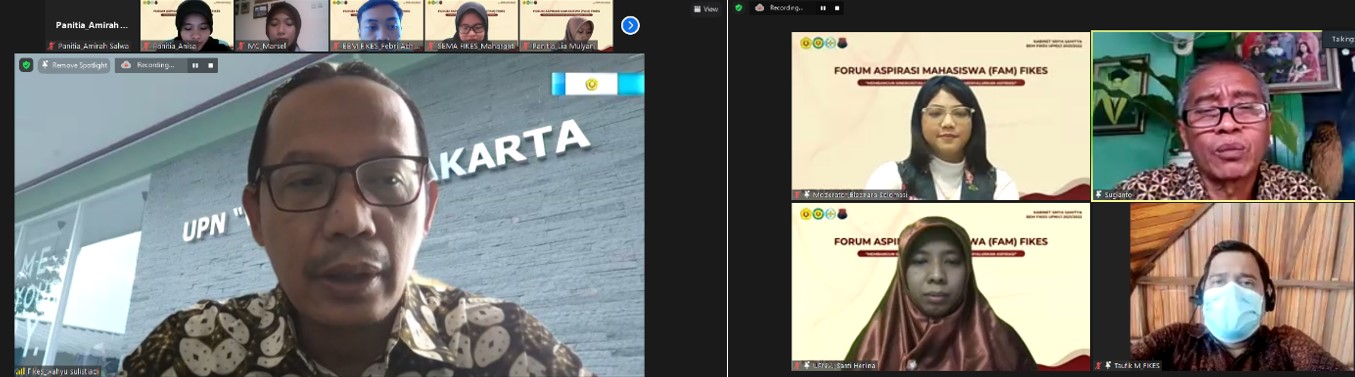Click the green encryption shield in right window
The width and height of the screenshot is (1355, 377).
pos(739,8)
